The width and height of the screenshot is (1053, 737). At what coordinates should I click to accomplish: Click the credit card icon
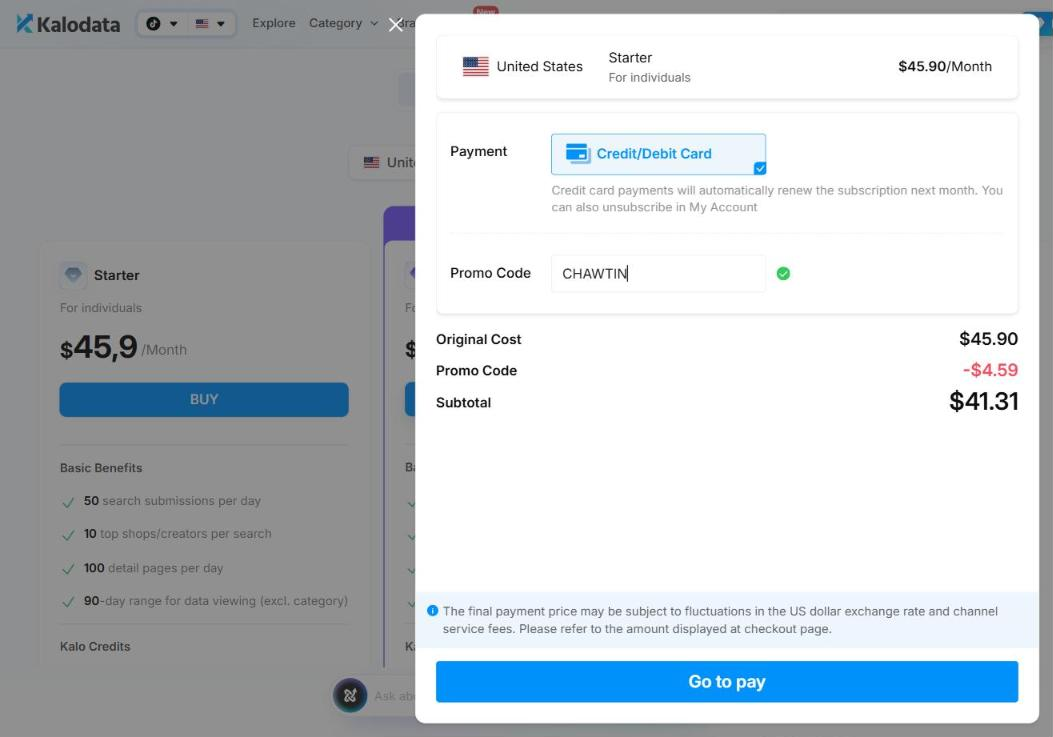point(578,153)
